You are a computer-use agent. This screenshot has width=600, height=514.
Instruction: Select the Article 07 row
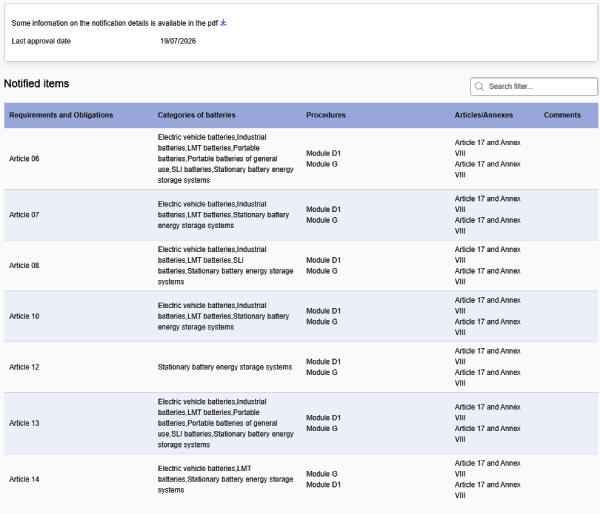(x=301, y=215)
